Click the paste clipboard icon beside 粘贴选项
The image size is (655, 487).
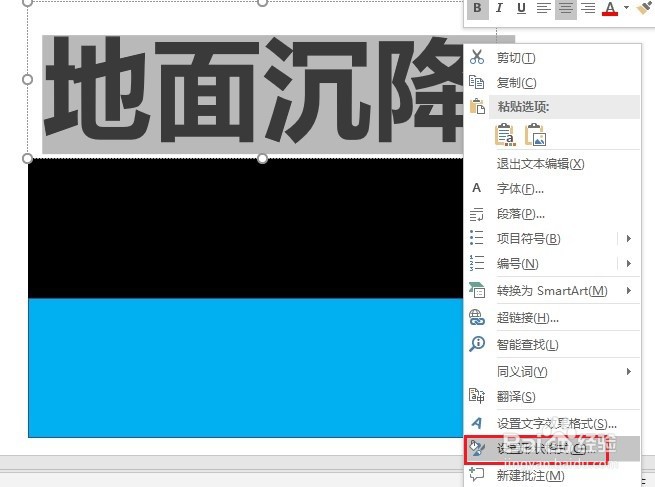coord(477,107)
